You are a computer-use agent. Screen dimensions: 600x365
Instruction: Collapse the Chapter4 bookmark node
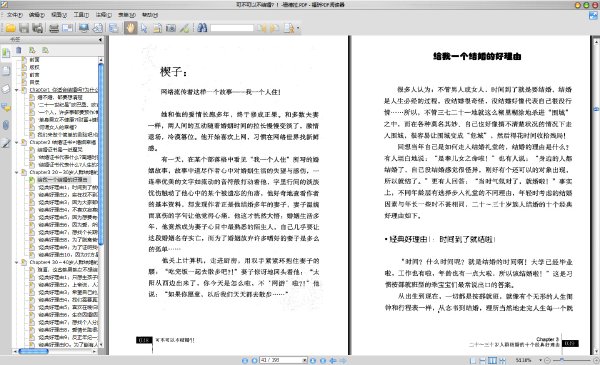(16, 262)
